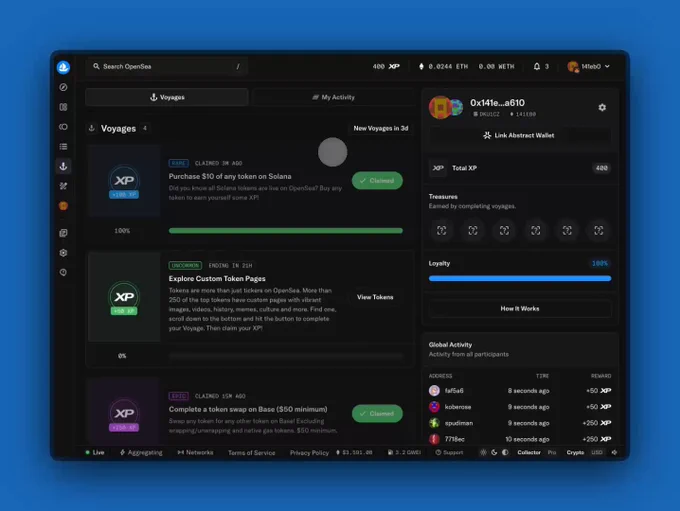This screenshot has width=680, height=511.
Task: Switch to the Voyages tab
Action: pyautogui.click(x=167, y=97)
